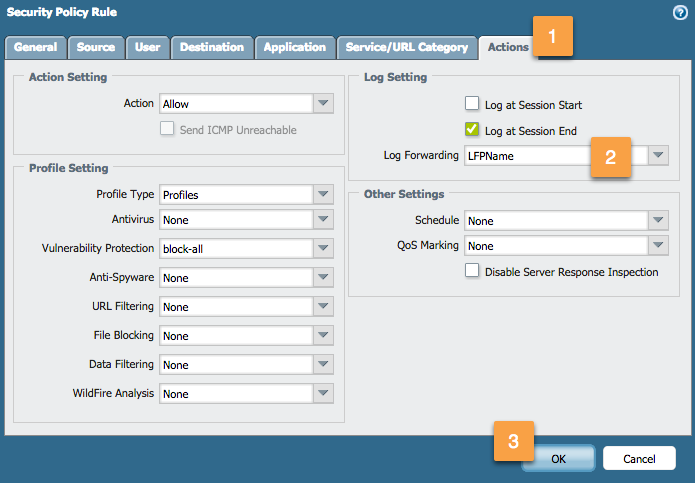The image size is (695, 483).
Task: Expand the File Blocking dropdown
Action: 322,335
